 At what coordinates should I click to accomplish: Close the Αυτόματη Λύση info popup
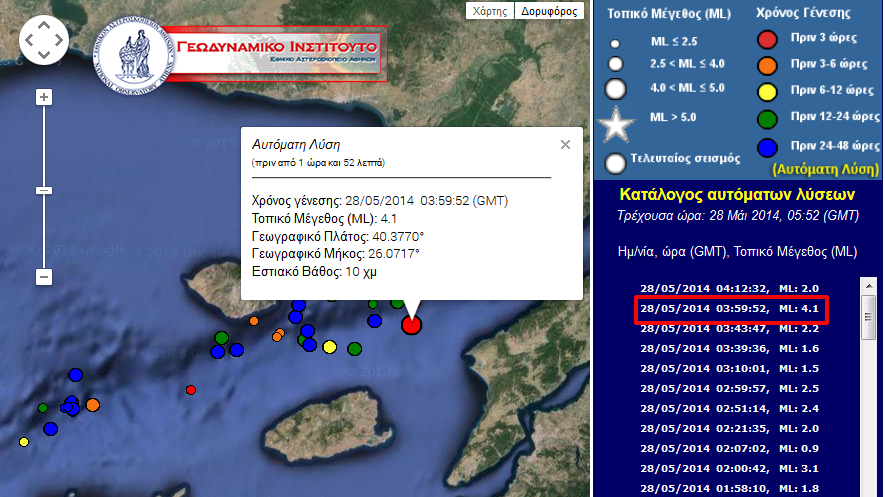(x=565, y=145)
